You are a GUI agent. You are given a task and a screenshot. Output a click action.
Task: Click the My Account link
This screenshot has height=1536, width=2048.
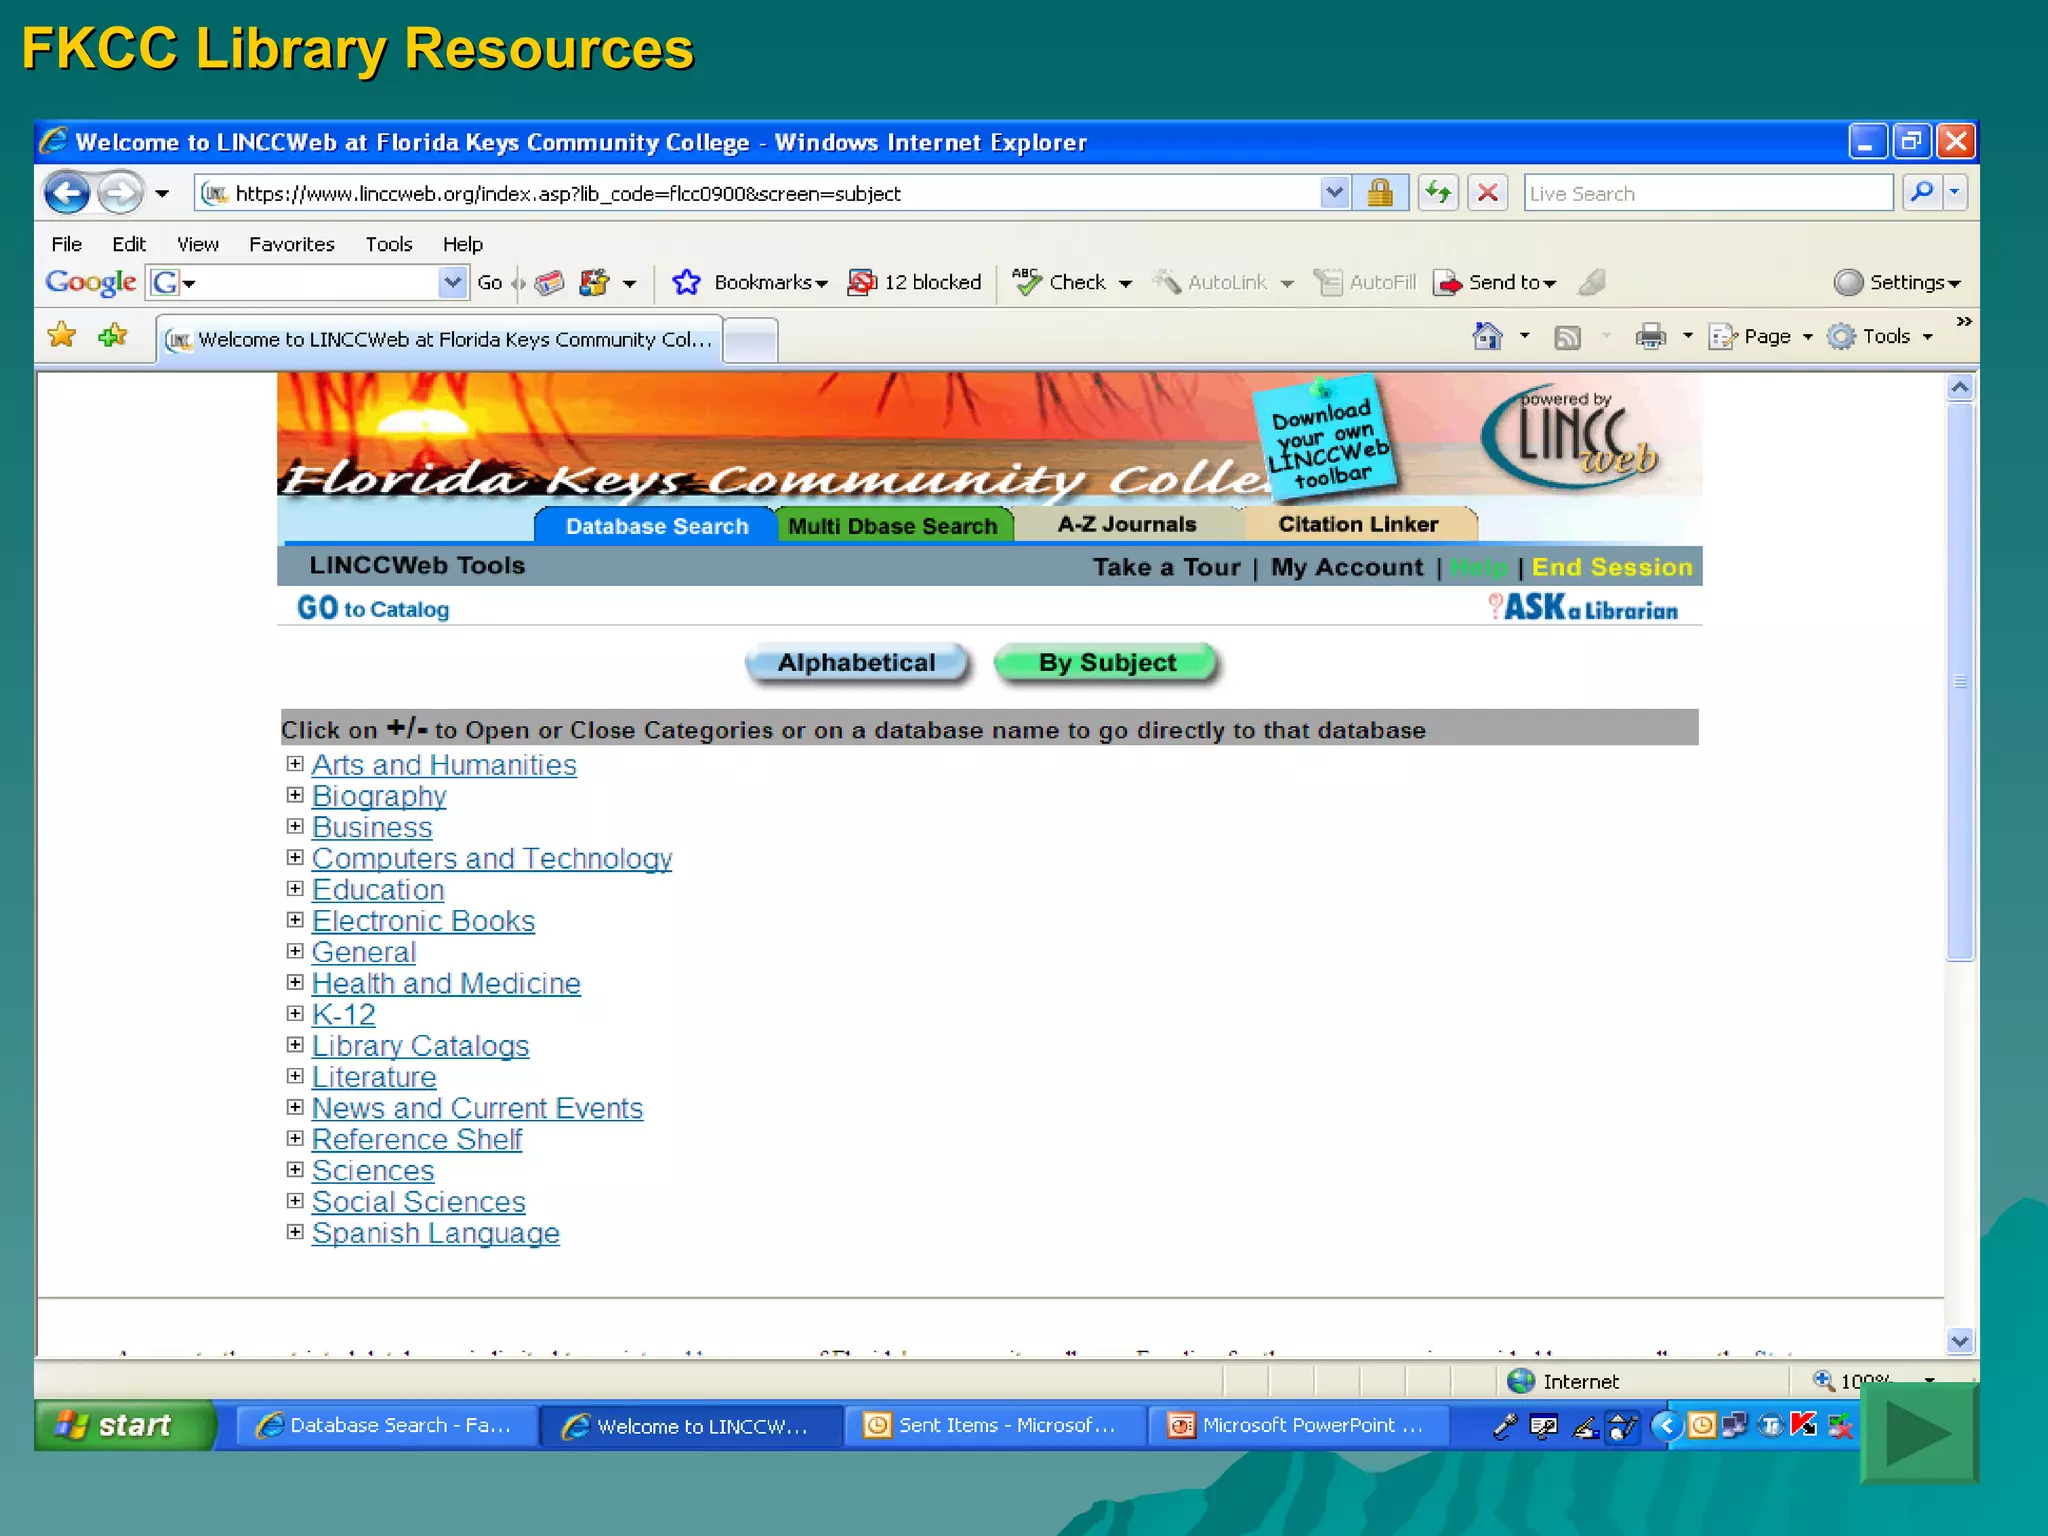pyautogui.click(x=1346, y=567)
